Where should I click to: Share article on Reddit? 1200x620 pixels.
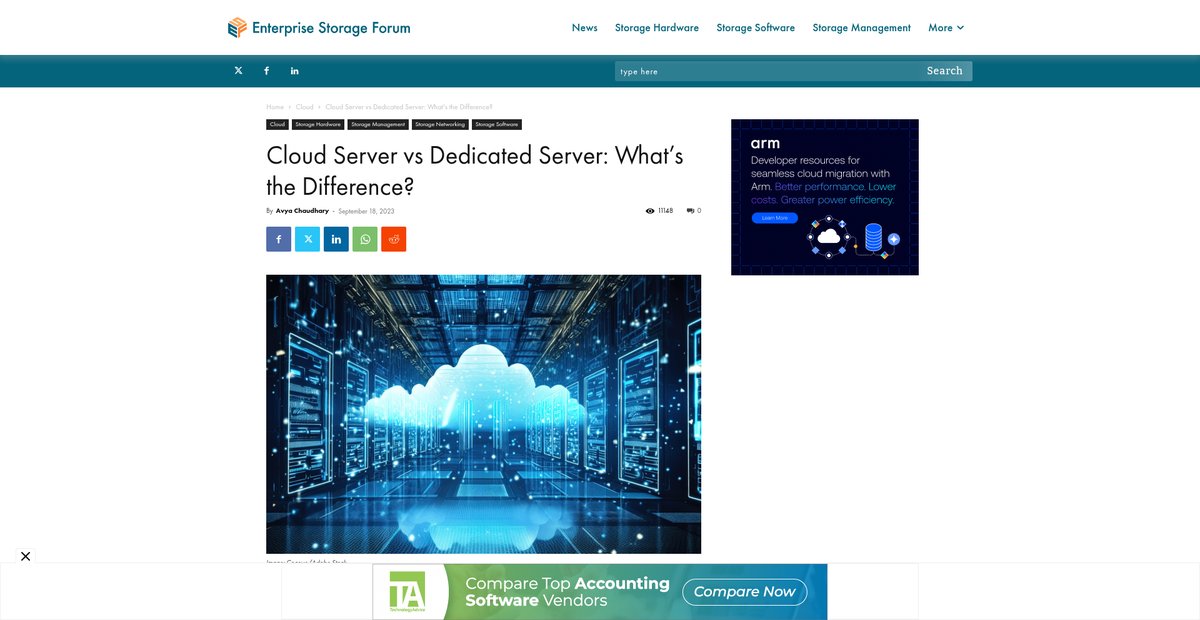pos(394,239)
